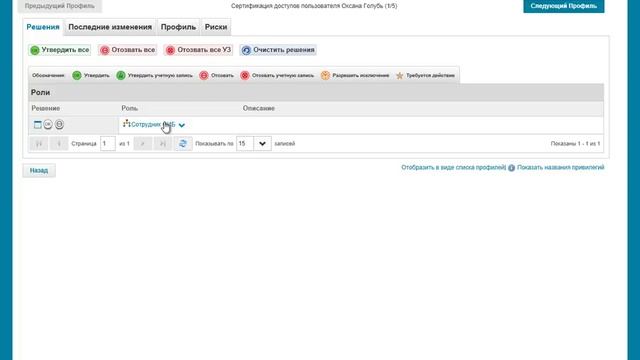The height and width of the screenshot is (360, 640).
Task: Click the Роль column header
Action: (129, 108)
